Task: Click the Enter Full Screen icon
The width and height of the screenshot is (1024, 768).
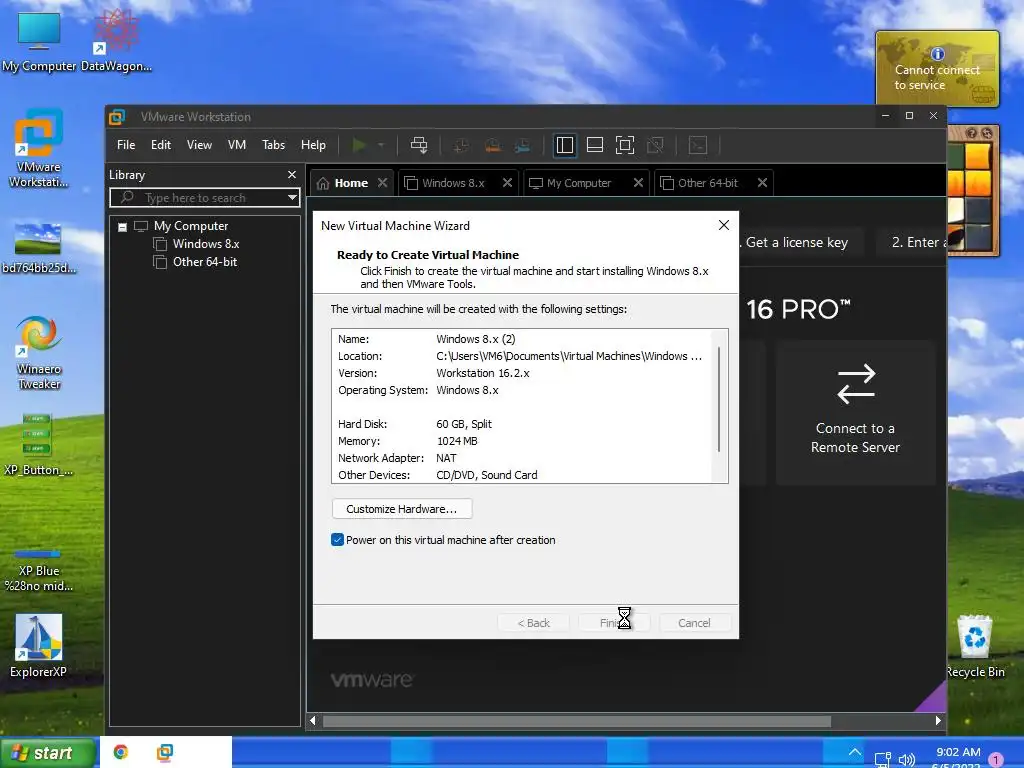Action: click(x=625, y=145)
